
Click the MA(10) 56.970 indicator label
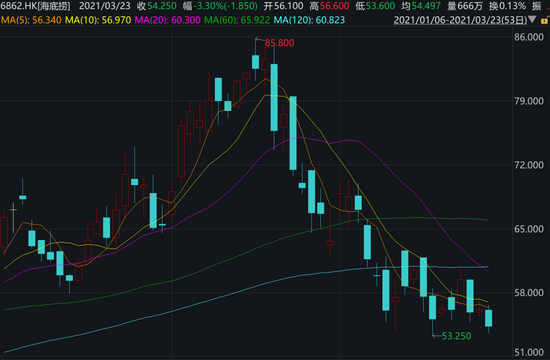pyautogui.click(x=98, y=20)
